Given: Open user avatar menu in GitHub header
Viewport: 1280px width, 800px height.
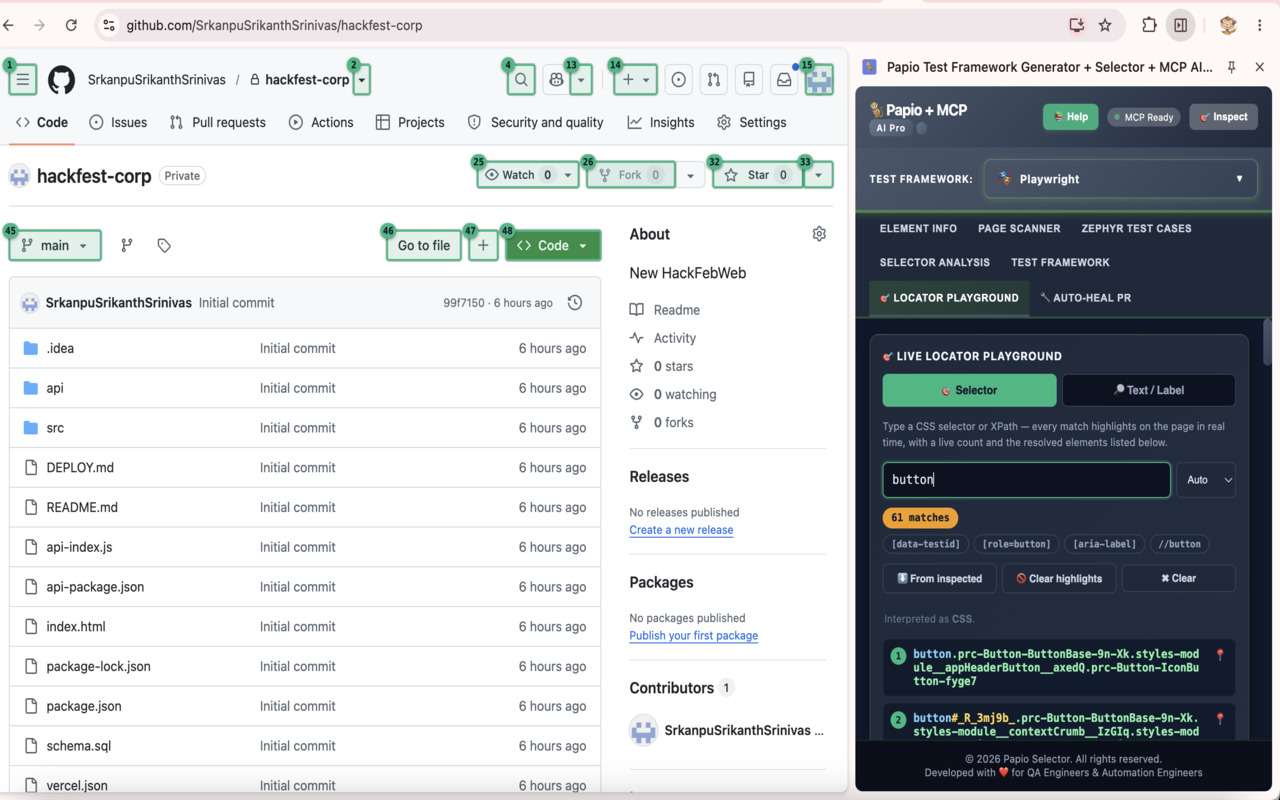Looking at the screenshot, I should [819, 80].
